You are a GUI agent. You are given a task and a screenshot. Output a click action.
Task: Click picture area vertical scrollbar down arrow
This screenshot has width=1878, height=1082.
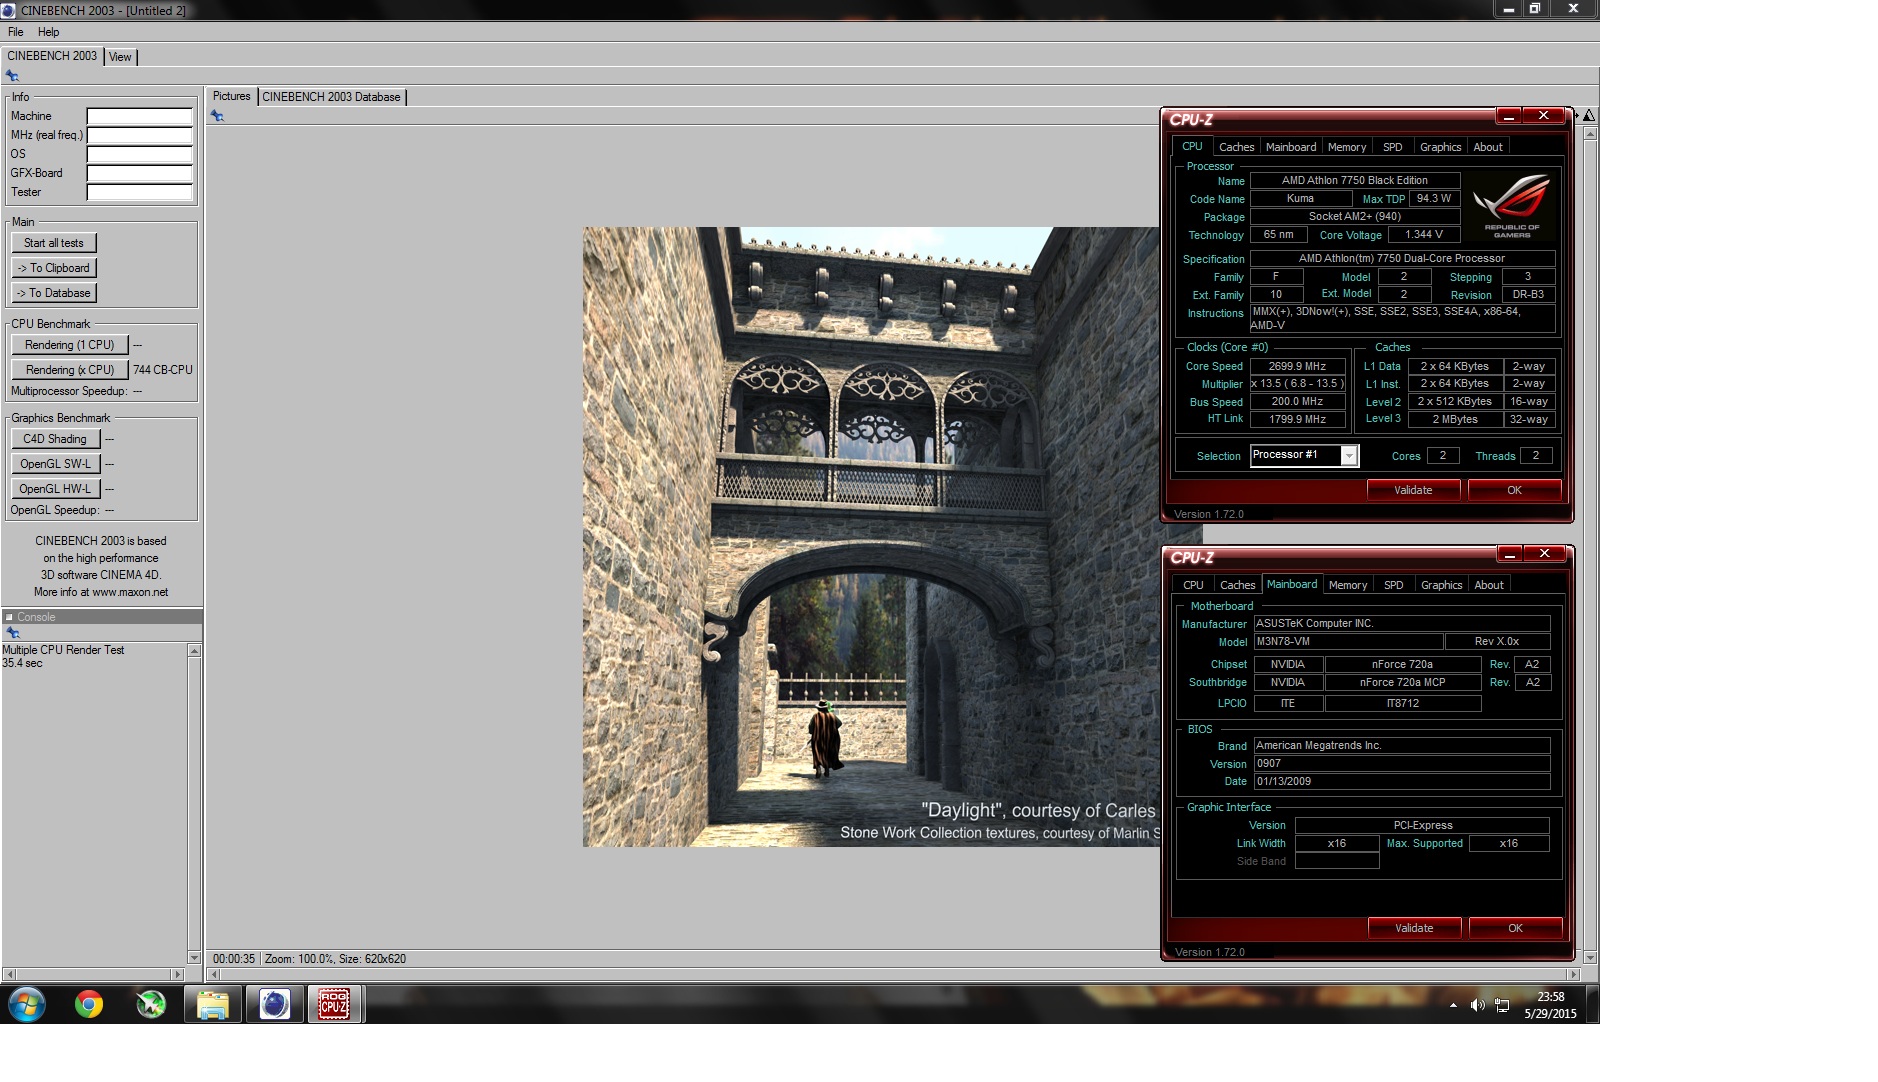click(1590, 958)
